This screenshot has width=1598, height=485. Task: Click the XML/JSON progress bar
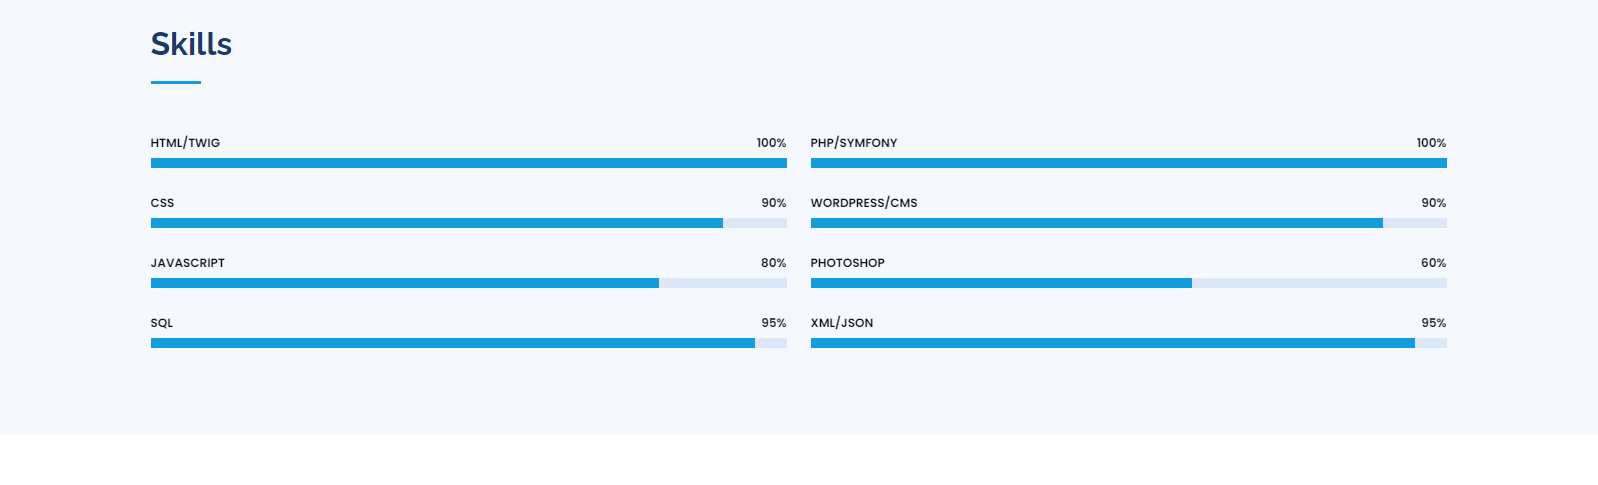[1128, 343]
